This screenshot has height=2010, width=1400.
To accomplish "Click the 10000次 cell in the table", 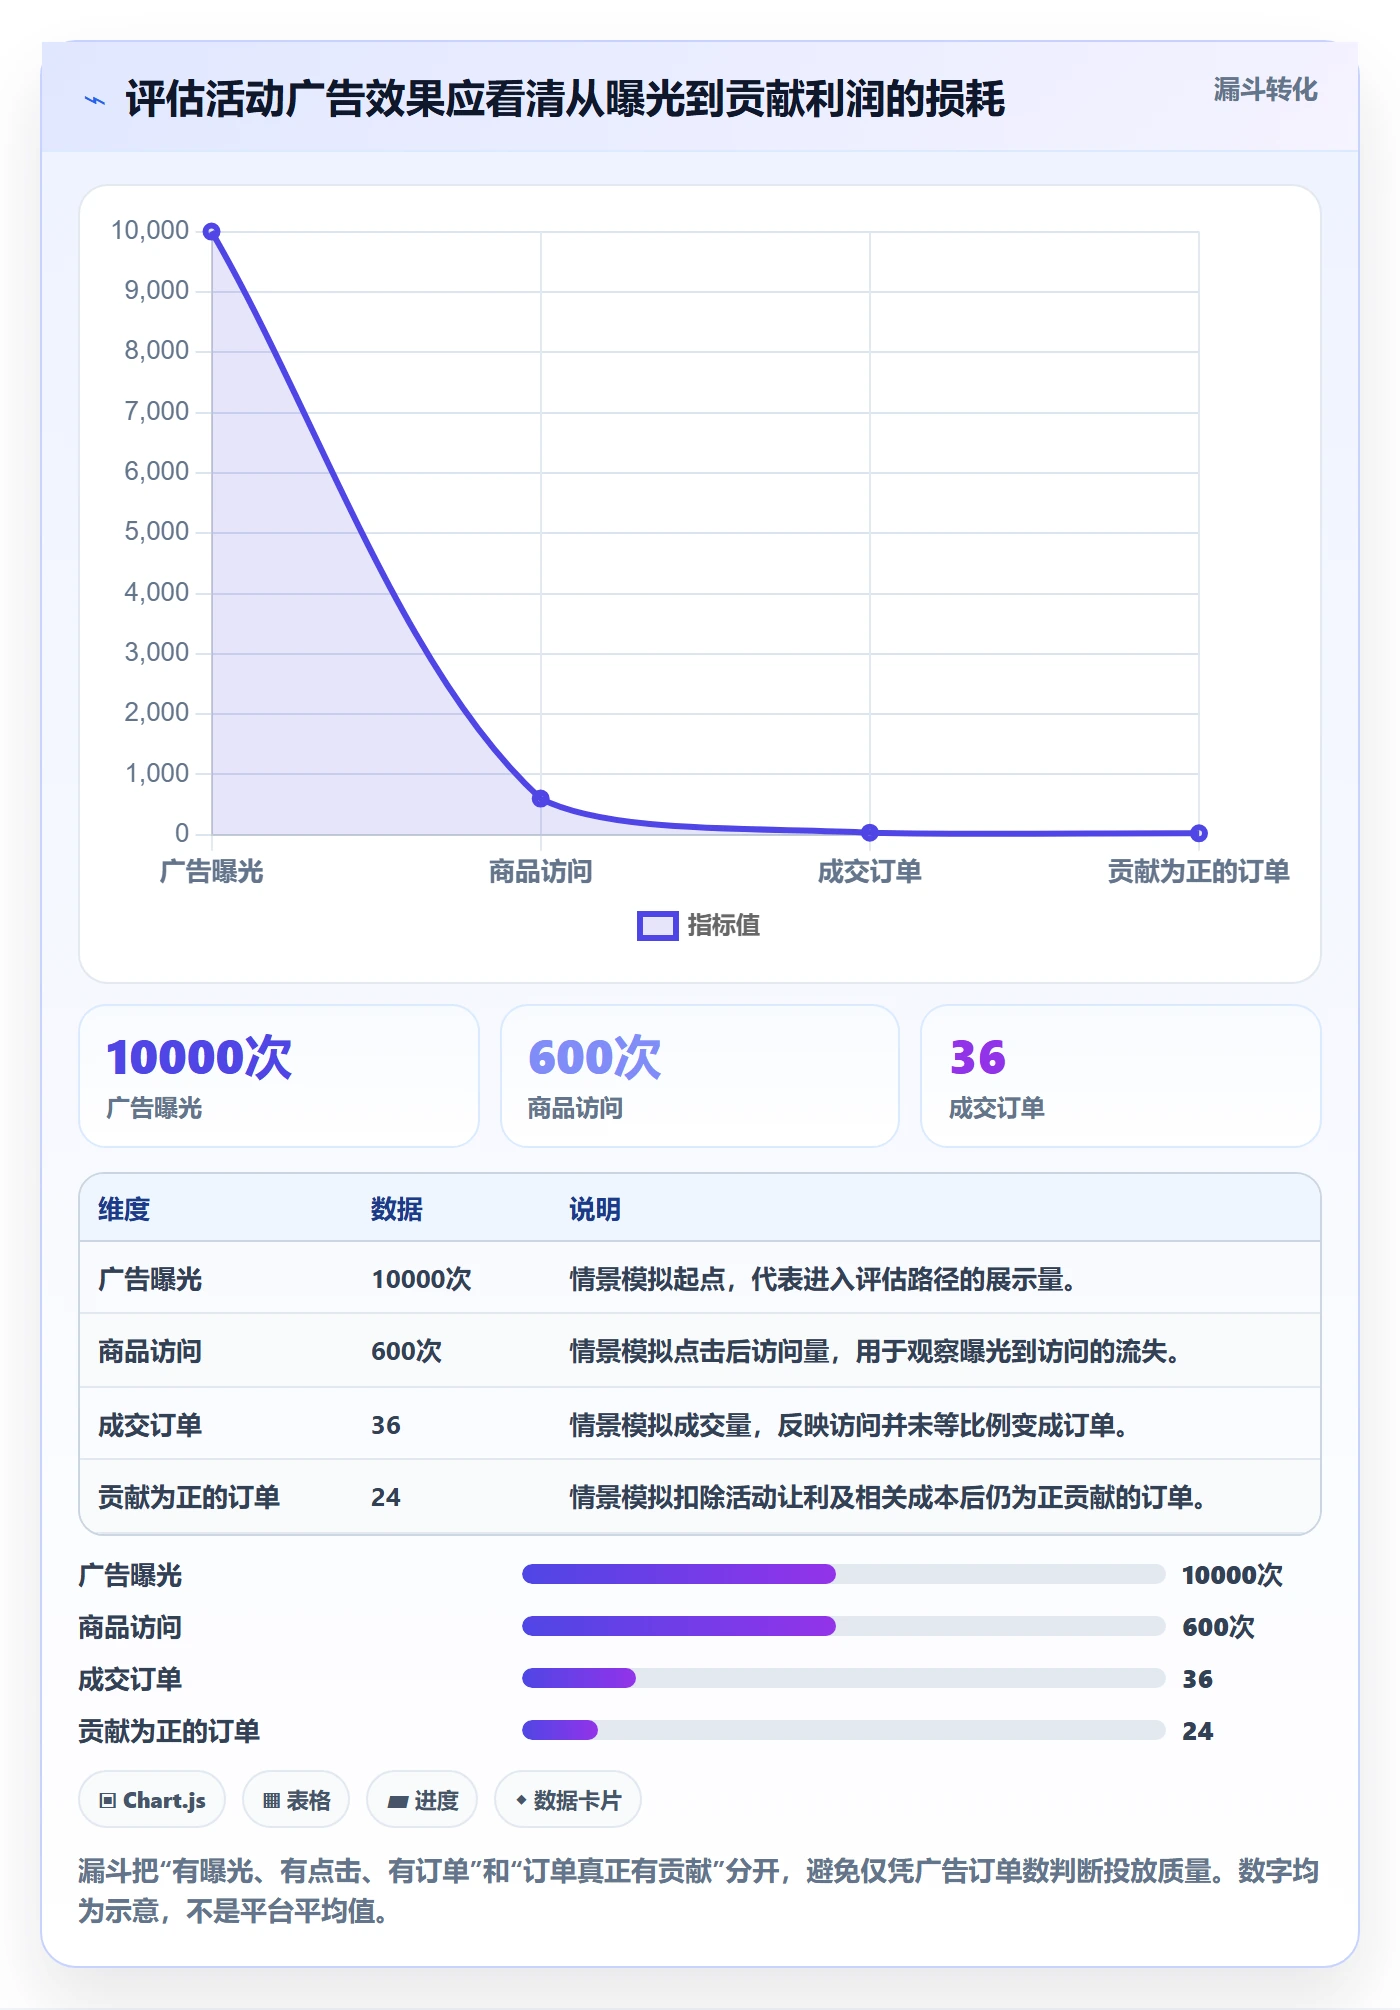I will point(421,1279).
